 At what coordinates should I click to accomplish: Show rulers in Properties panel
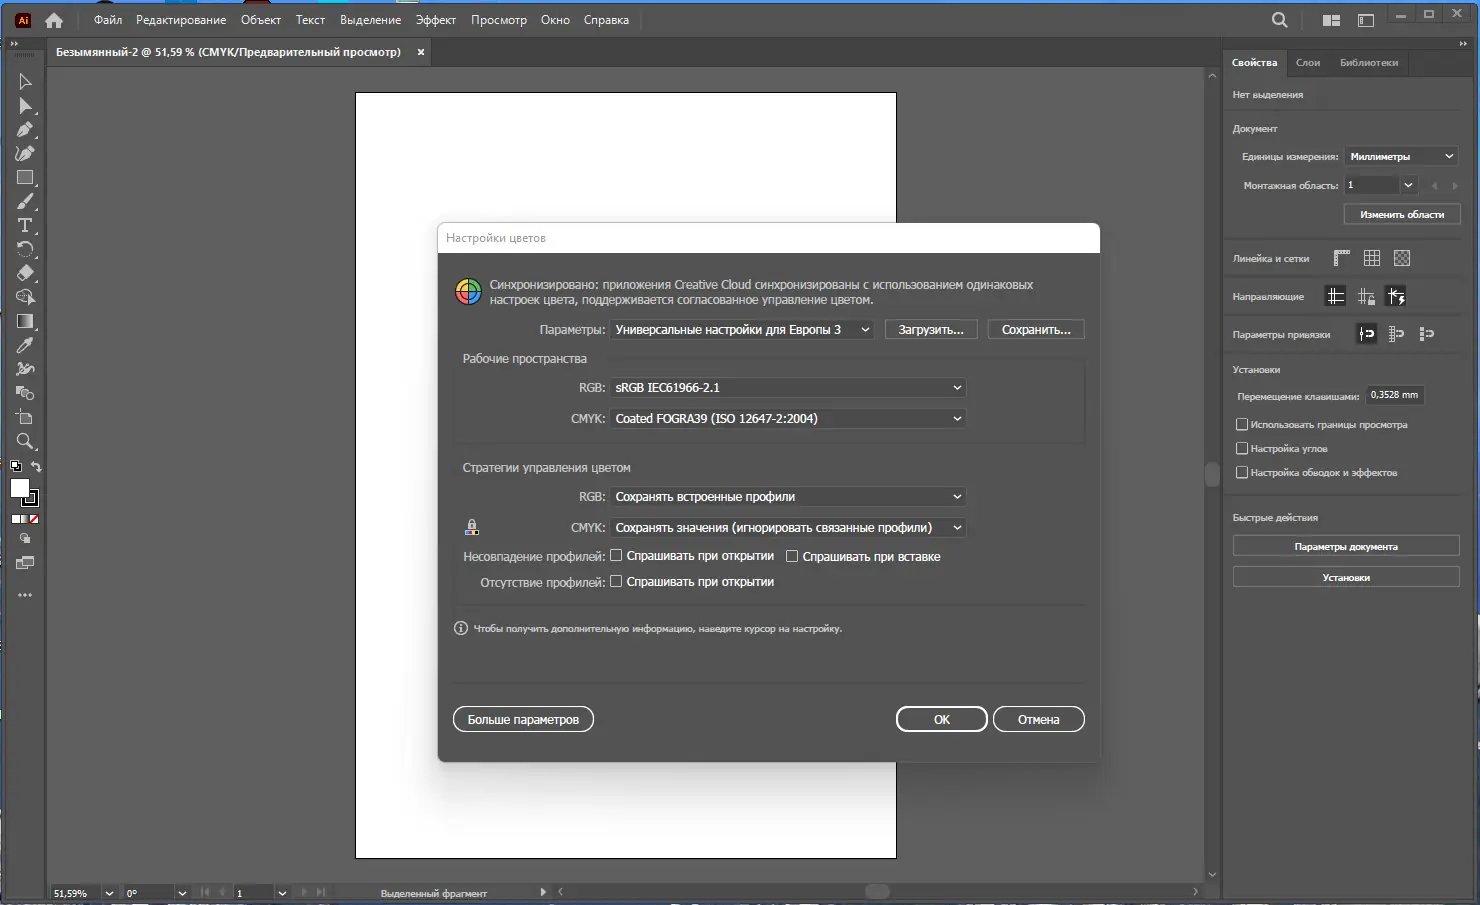(x=1342, y=258)
